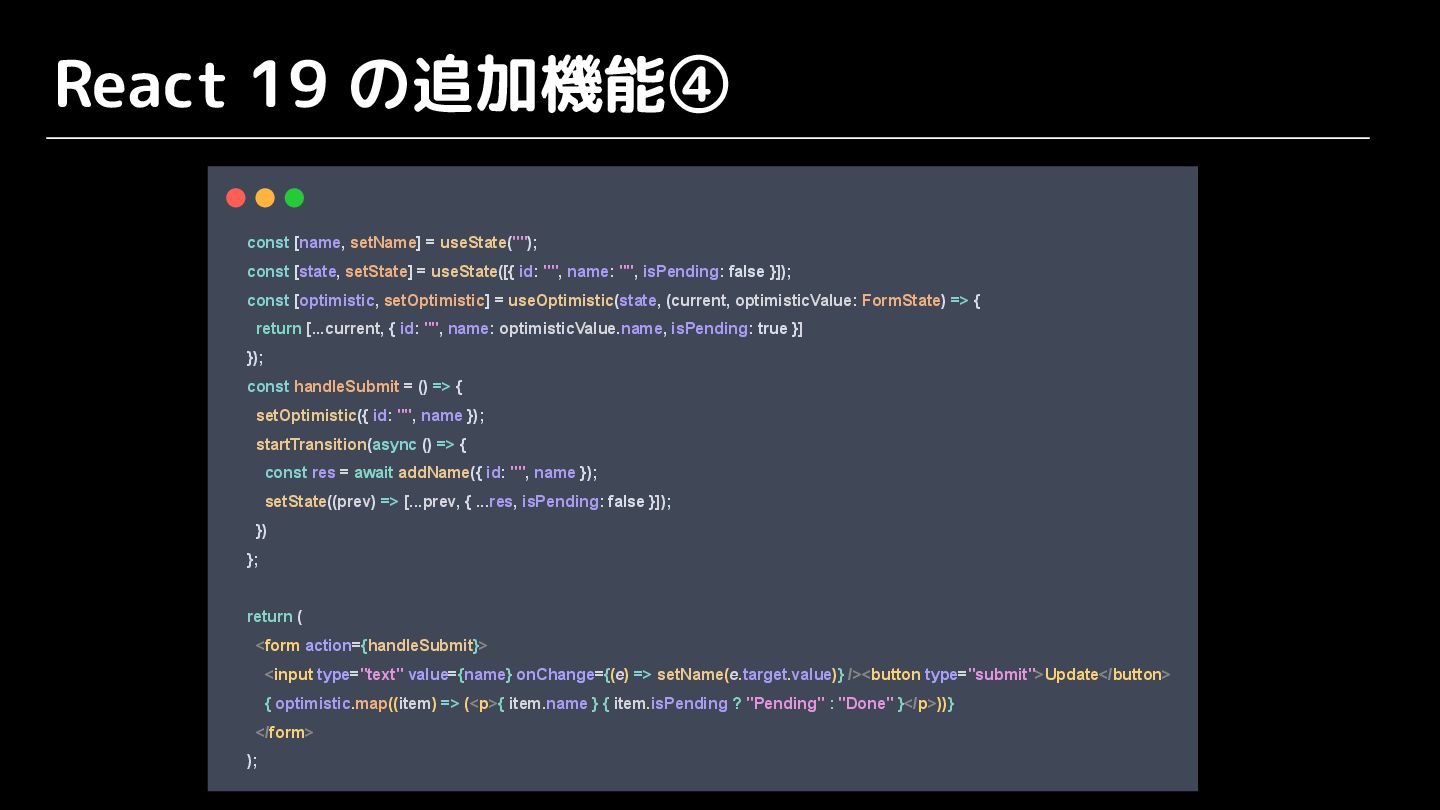Select the "value={name}" attribute
Image resolution: width=1440 pixels, height=810 pixels.
pos(460,675)
